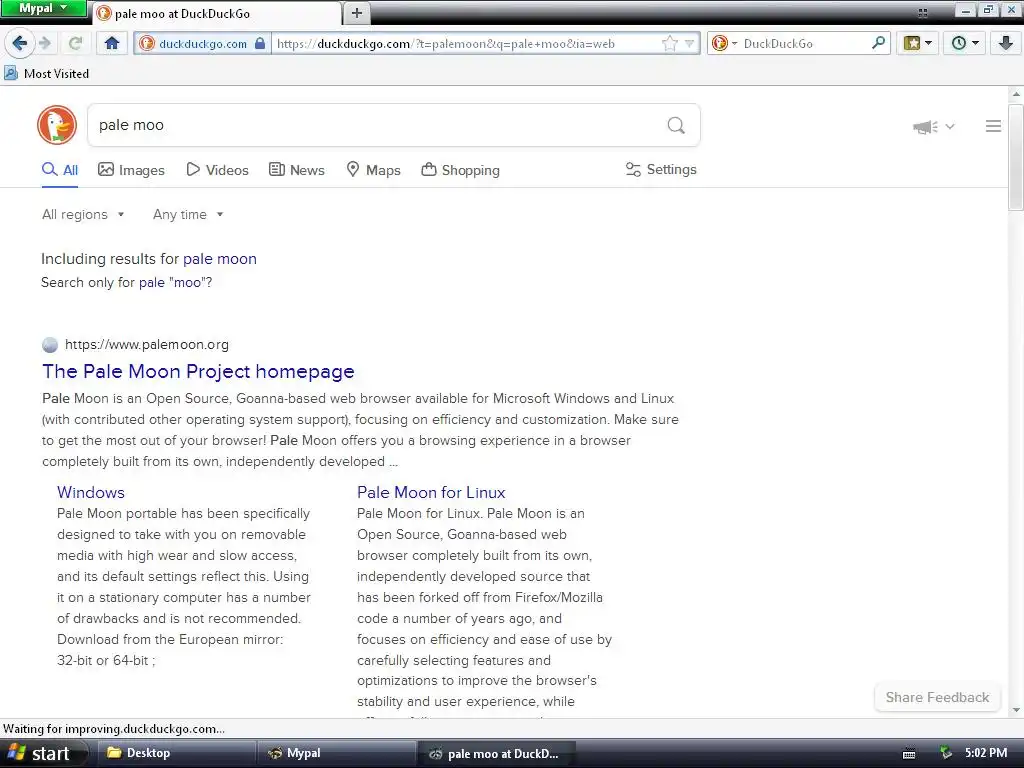Open the tab groups grid icon
Image resolution: width=1024 pixels, height=768 pixels.
pyautogui.click(x=923, y=12)
